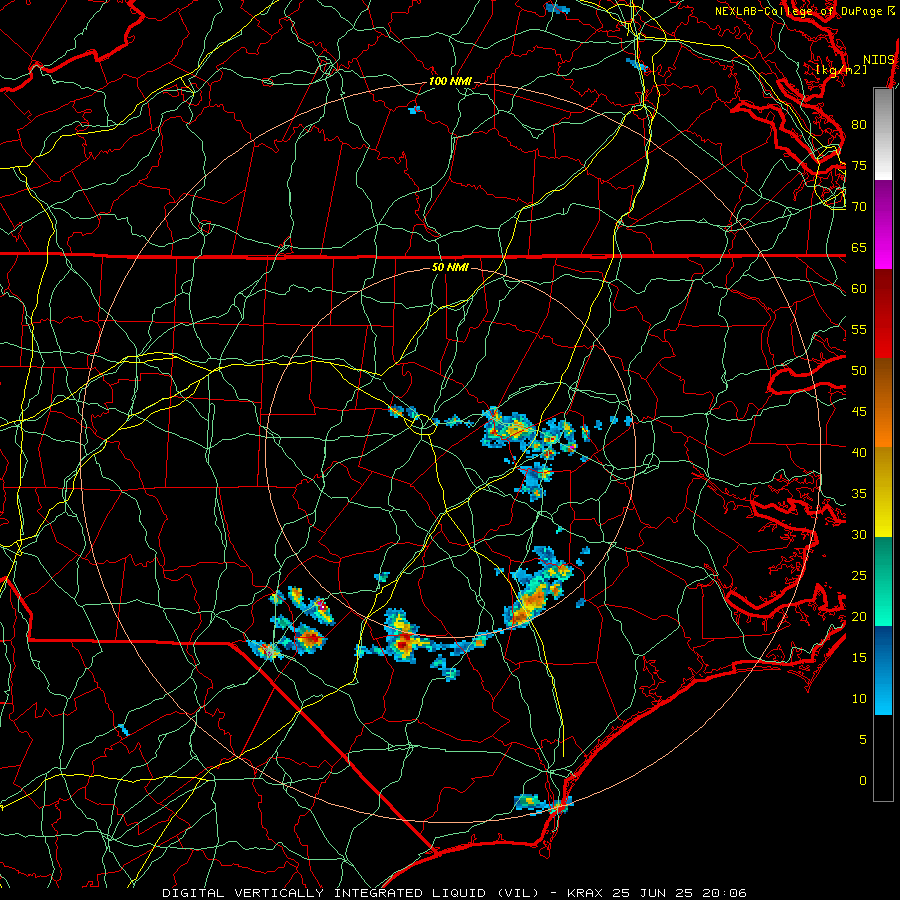This screenshot has height=900, width=900.
Task: Click the 45 value on the color scale
Action: 859,412
